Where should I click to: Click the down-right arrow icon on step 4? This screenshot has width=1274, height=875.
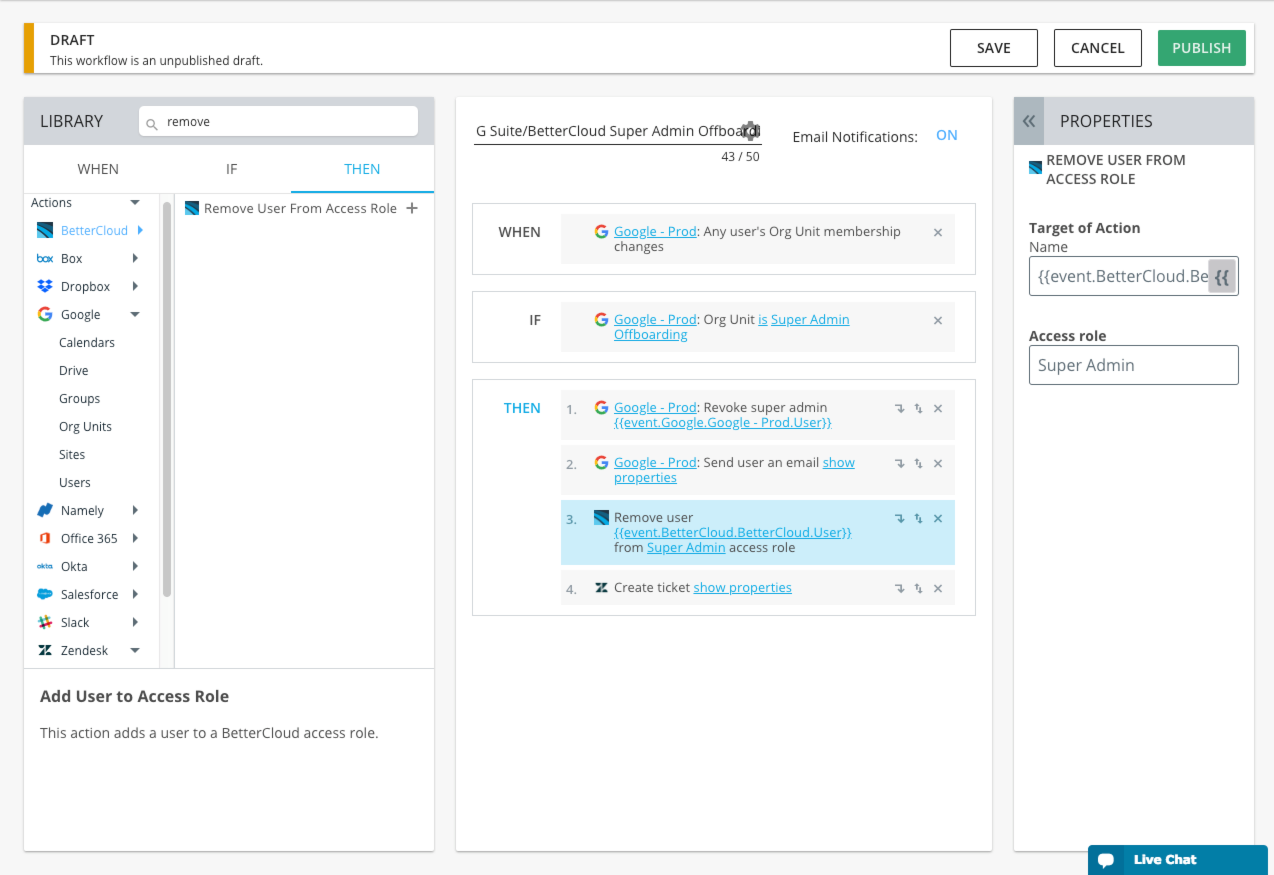coord(899,588)
